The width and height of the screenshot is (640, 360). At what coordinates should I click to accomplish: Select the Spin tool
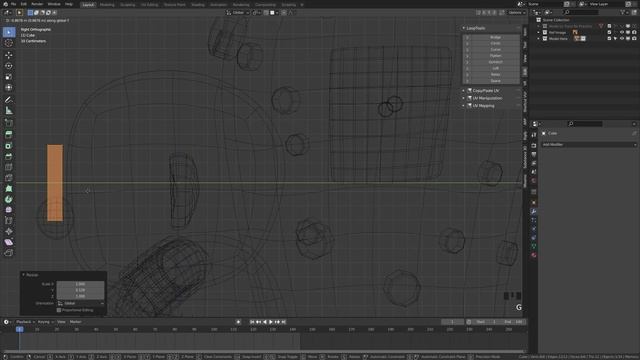(x=9, y=199)
